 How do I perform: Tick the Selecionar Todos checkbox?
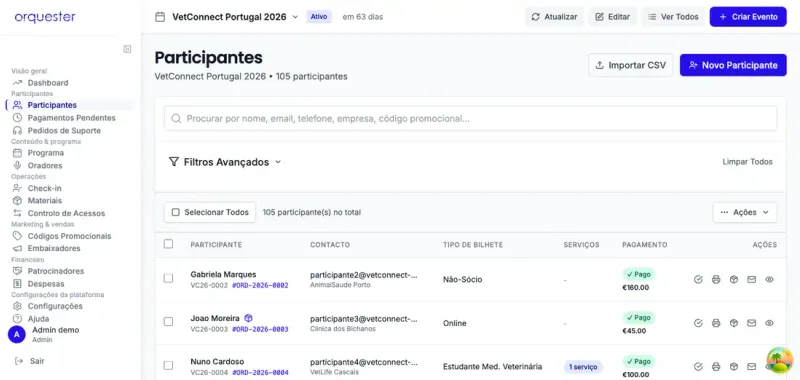tap(176, 212)
